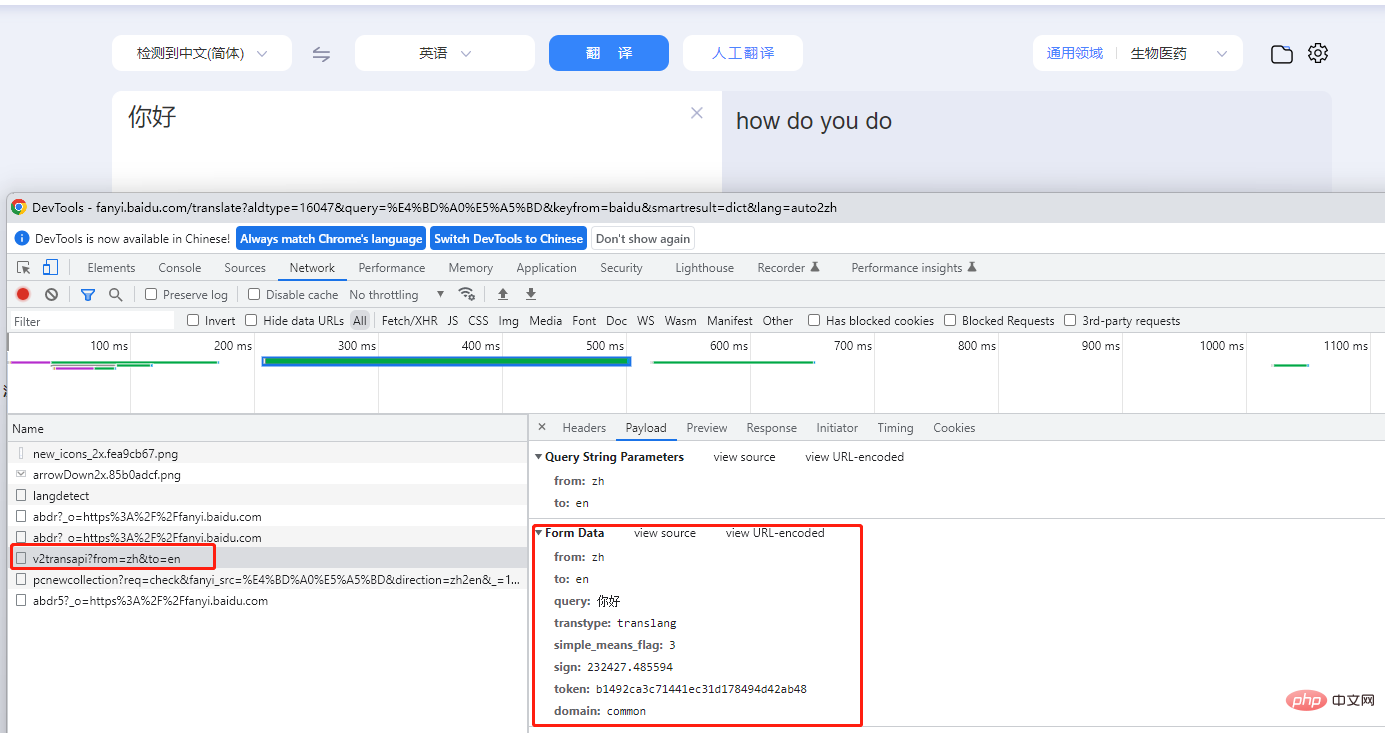Click the checkbox beside the langdetect request
This screenshot has width=1385, height=733.
pos(21,496)
